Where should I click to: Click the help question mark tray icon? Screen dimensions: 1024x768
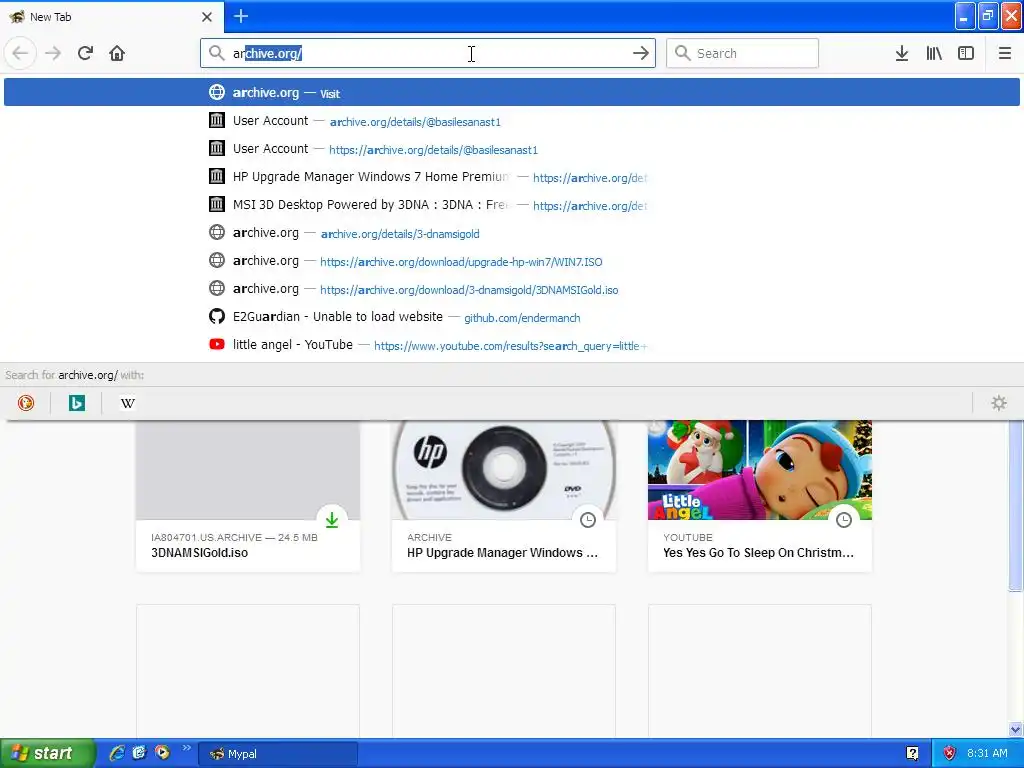tap(912, 754)
